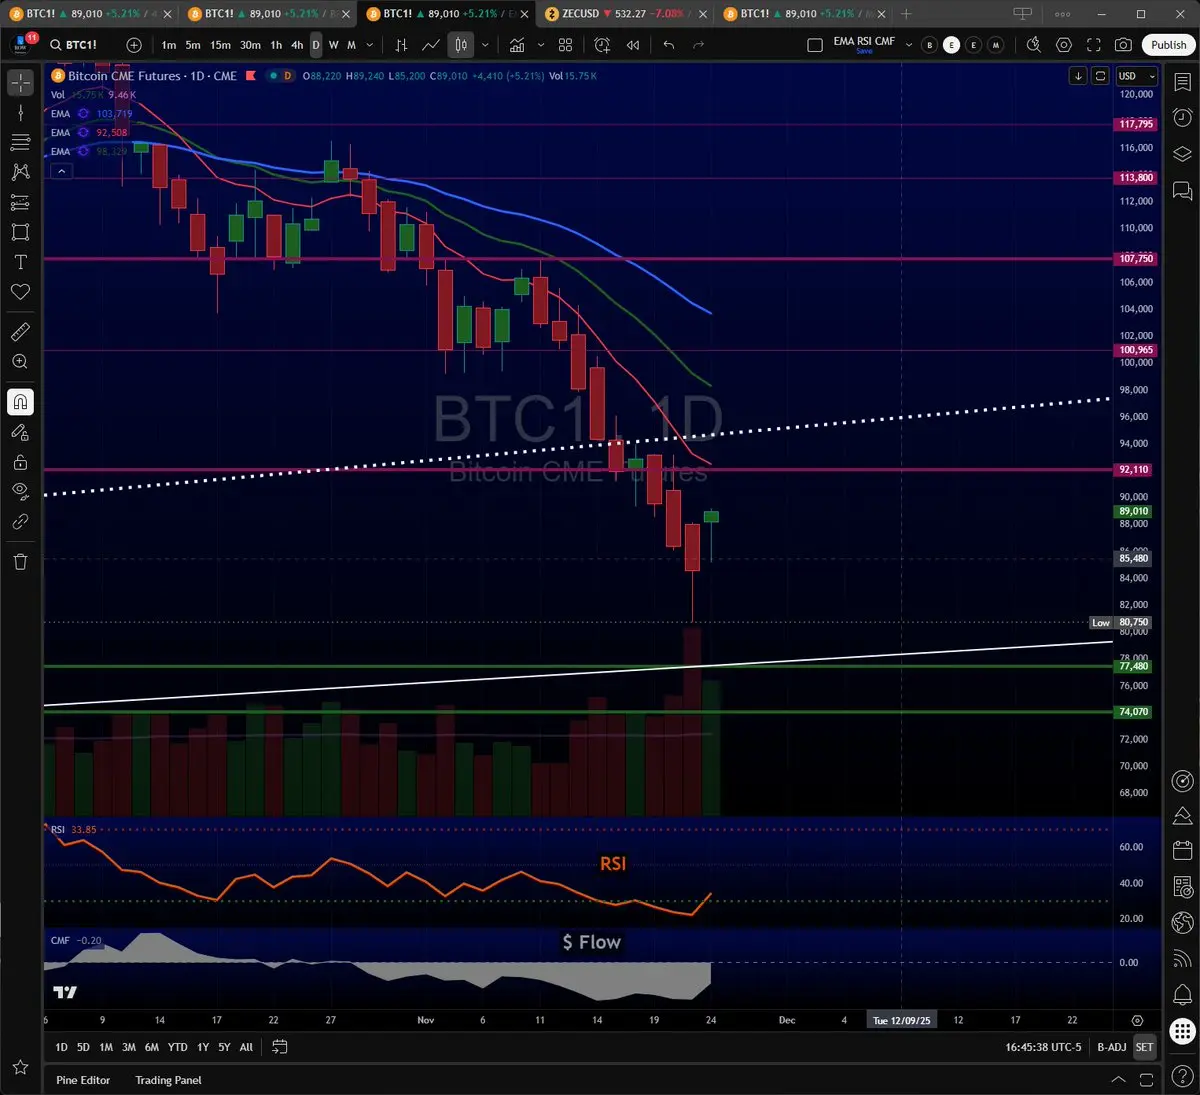Open the link drawings tool
1200x1095 pixels.
point(20,521)
